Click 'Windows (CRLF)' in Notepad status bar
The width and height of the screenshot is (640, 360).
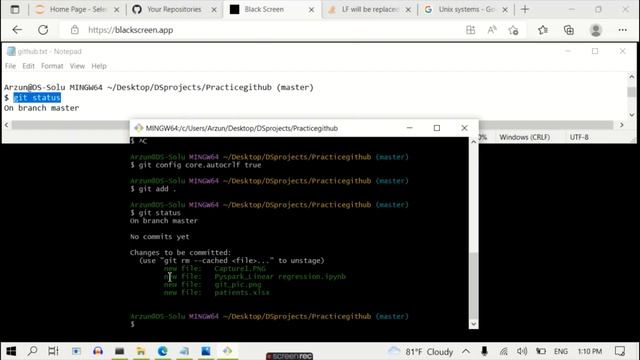pyautogui.click(x=524, y=137)
